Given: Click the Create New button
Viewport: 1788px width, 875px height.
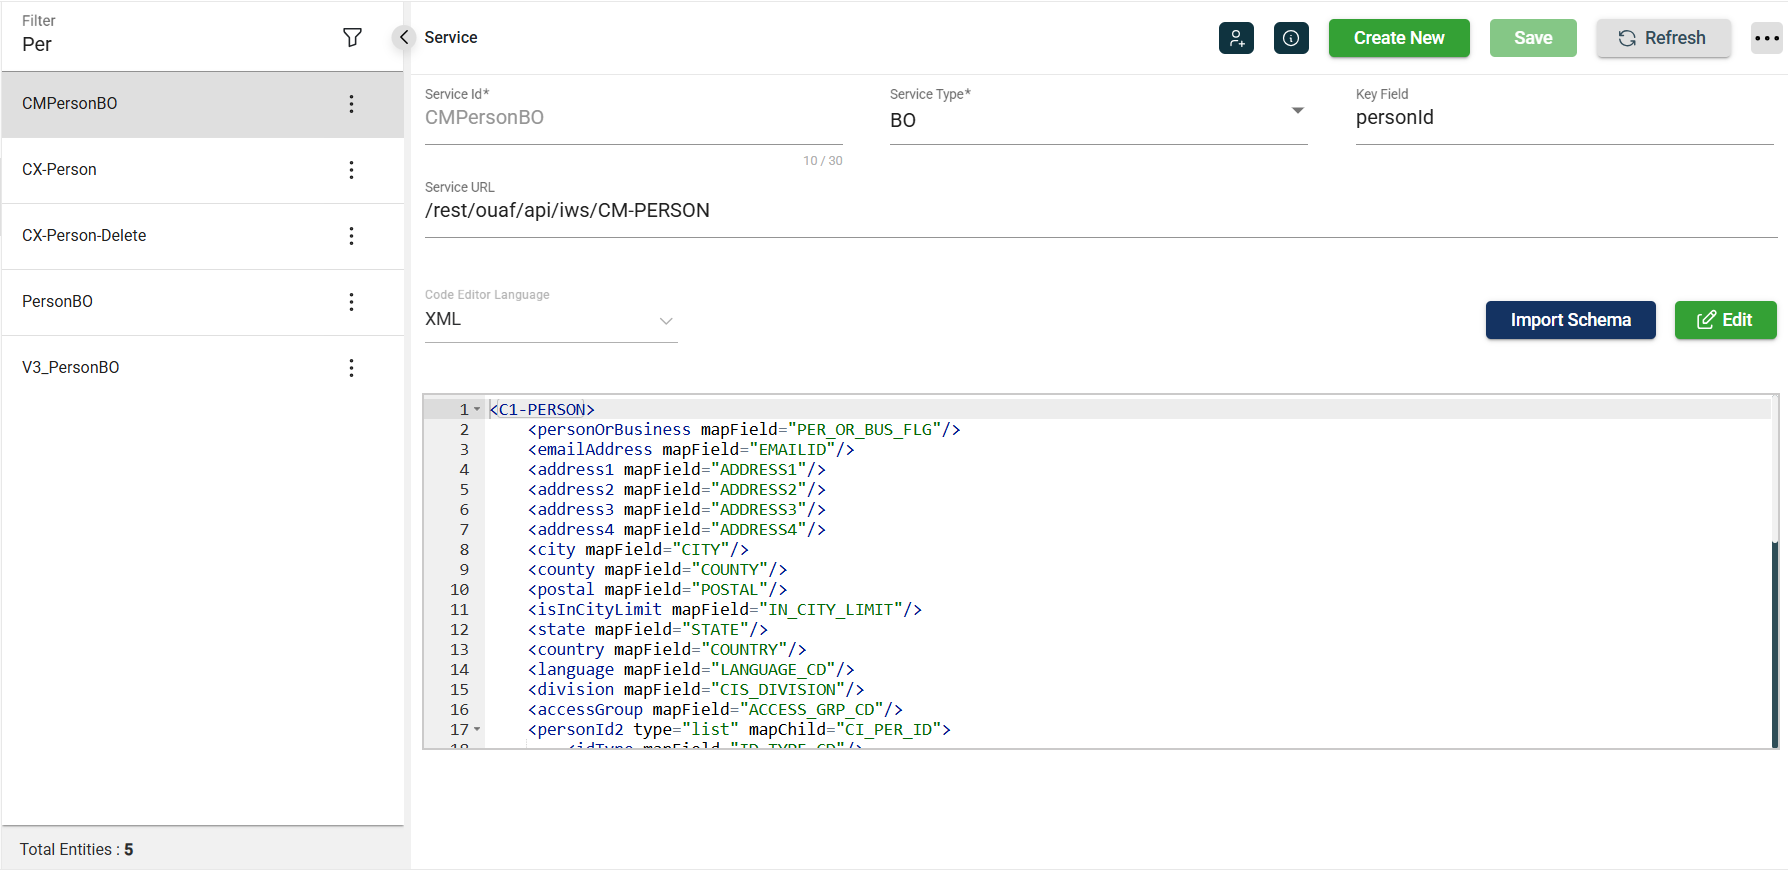Looking at the screenshot, I should coord(1398,38).
